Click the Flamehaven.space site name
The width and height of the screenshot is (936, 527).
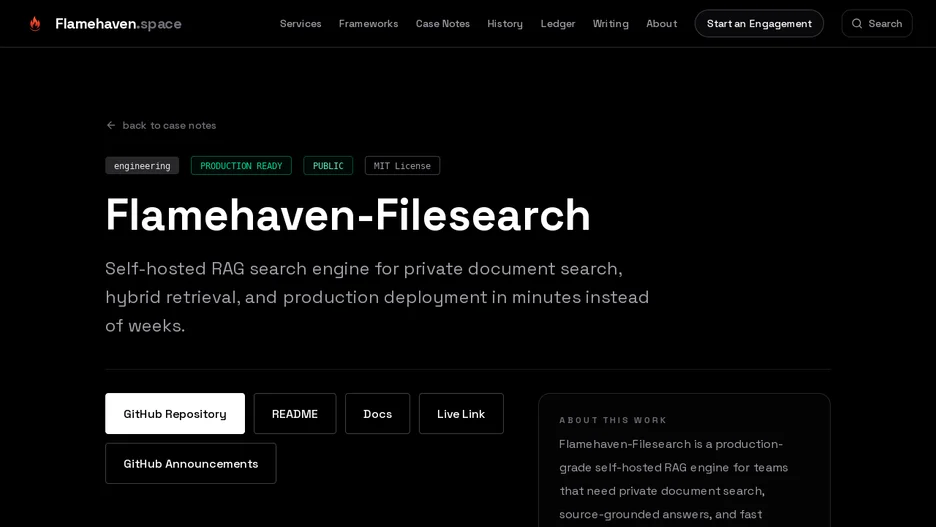pos(118,24)
